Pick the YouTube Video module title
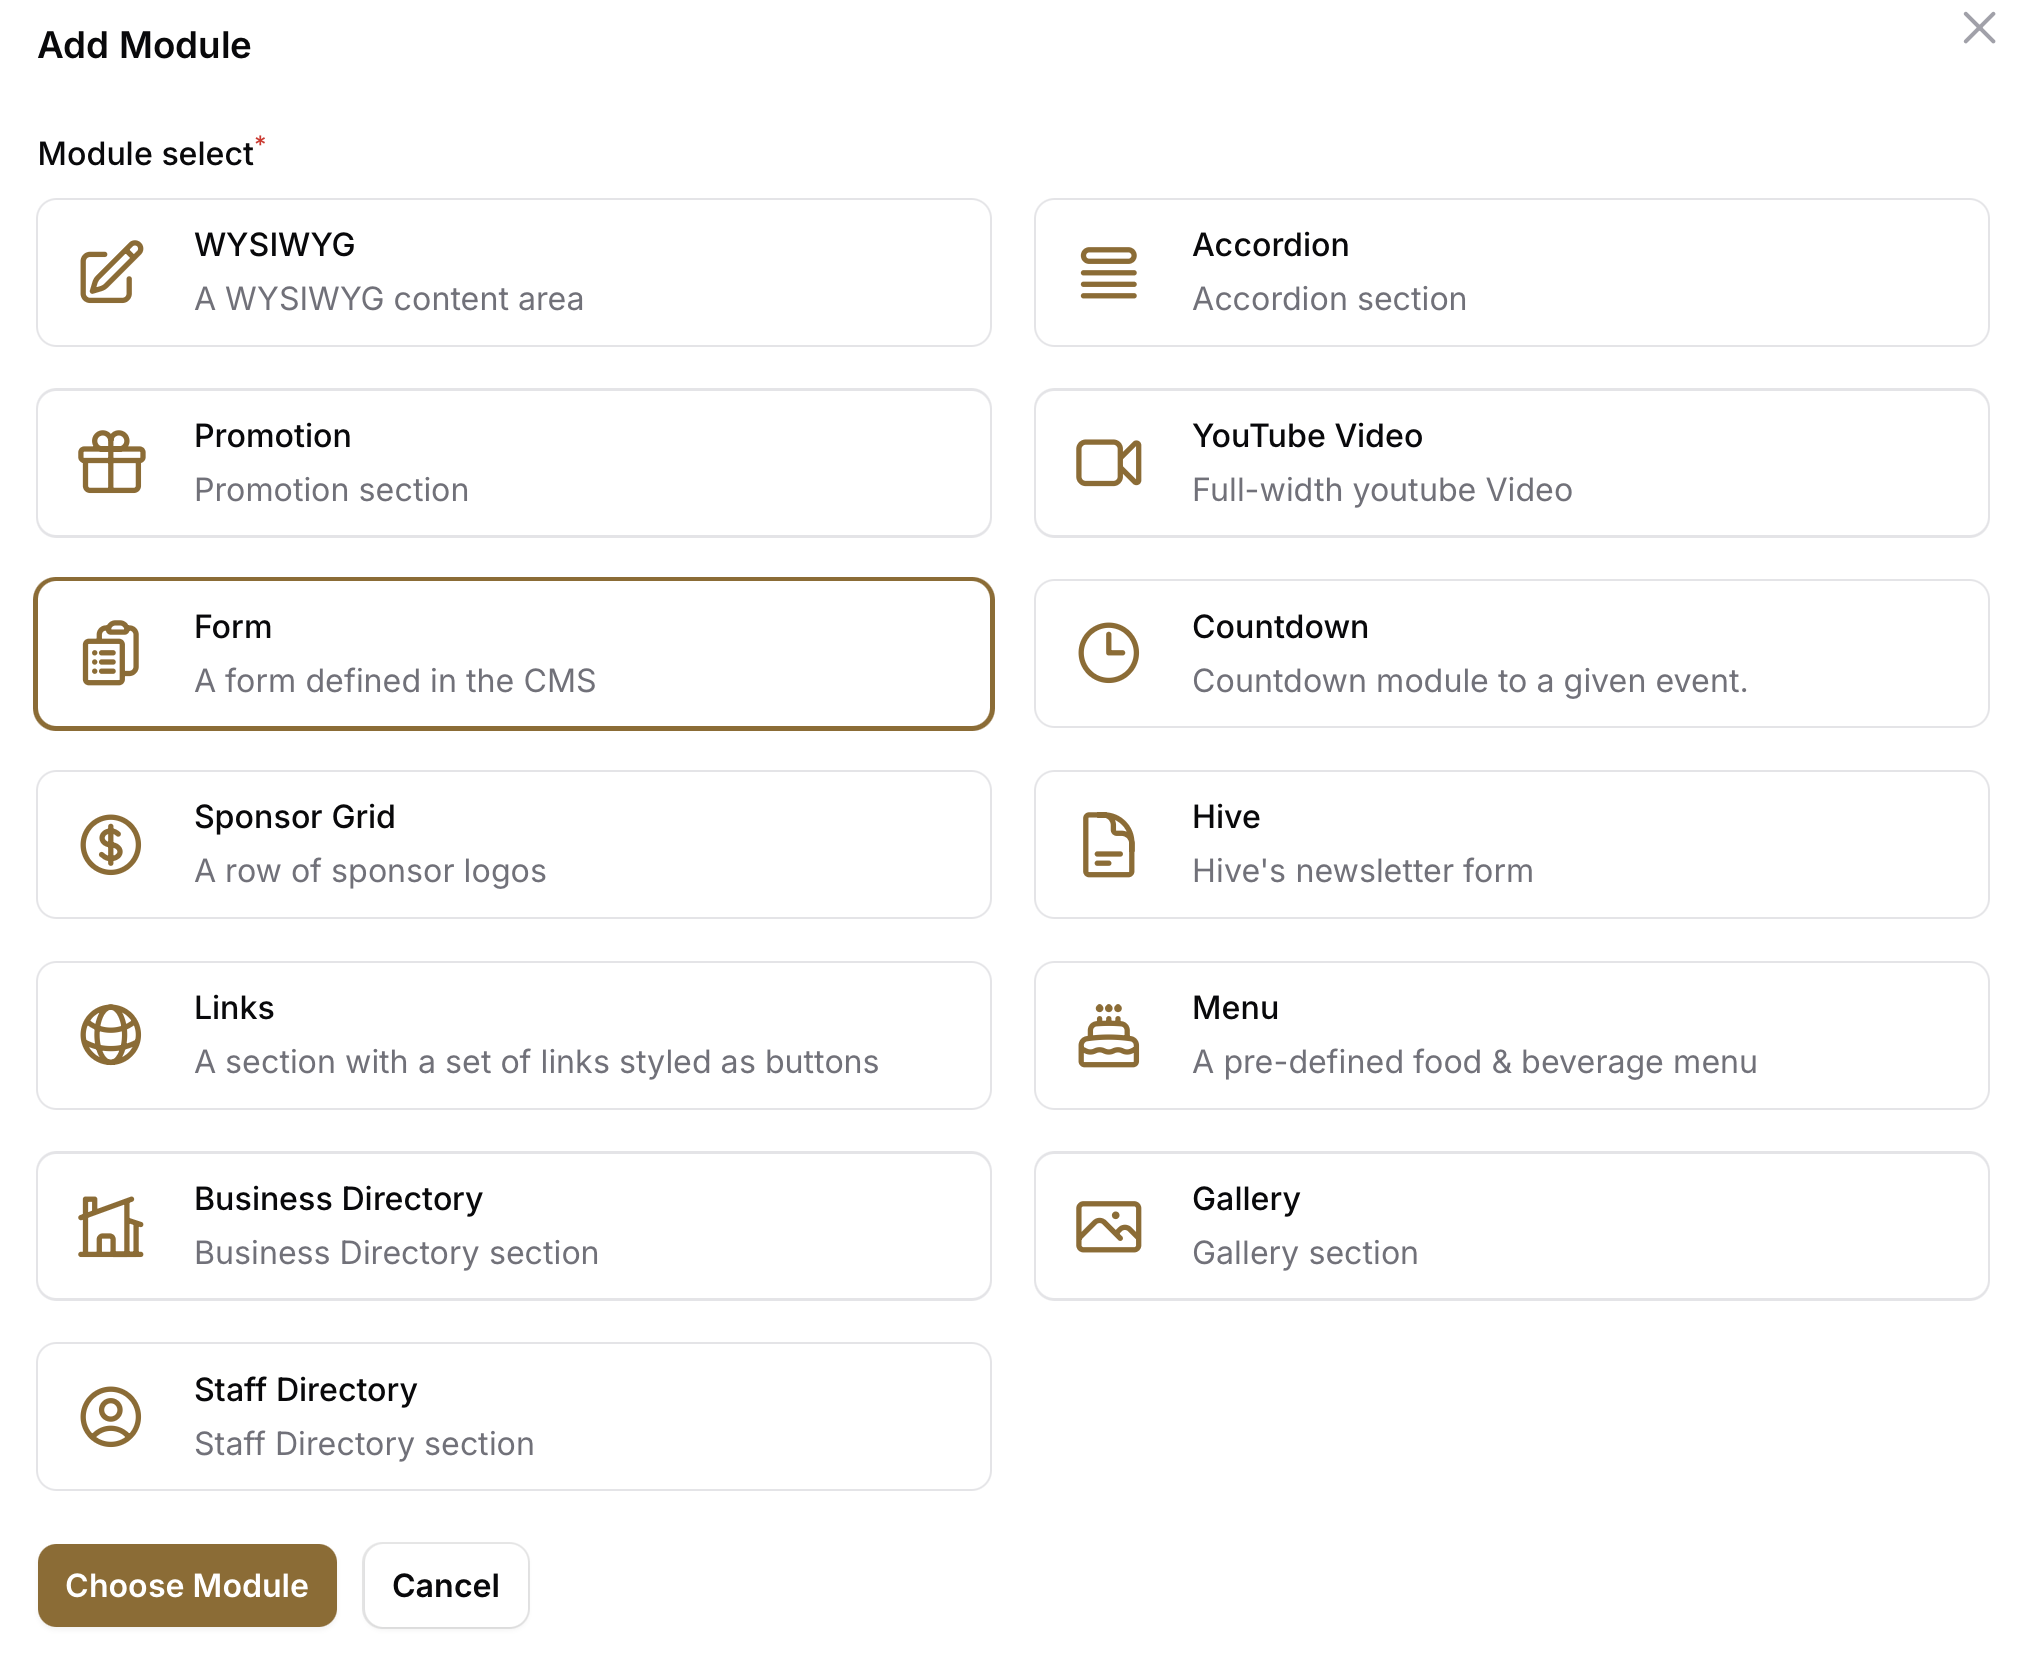This screenshot has width=2024, height=1658. coord(1308,436)
